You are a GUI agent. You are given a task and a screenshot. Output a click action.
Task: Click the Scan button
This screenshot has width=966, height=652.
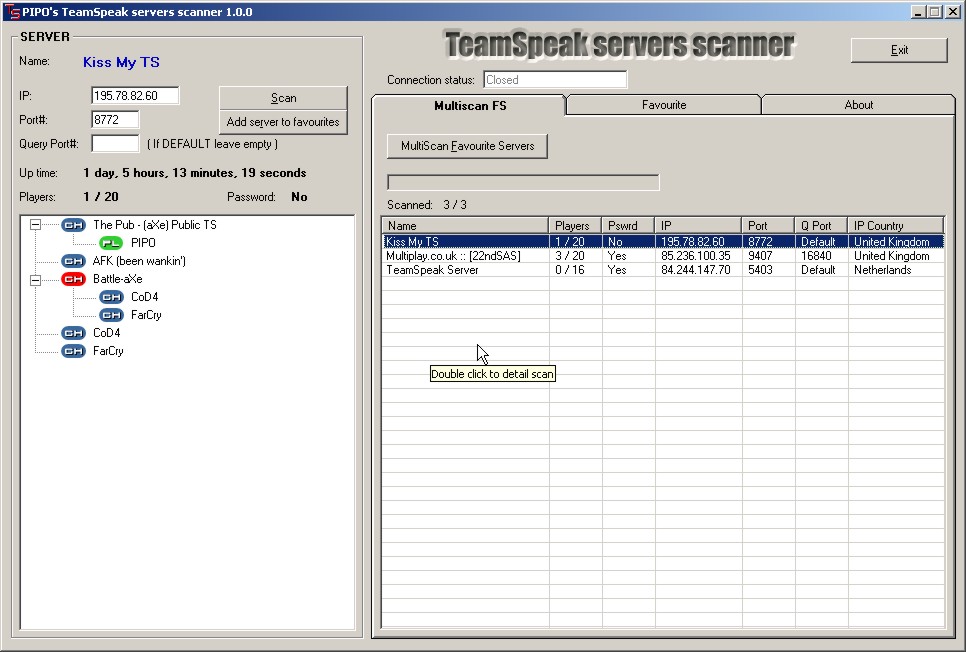tap(283, 98)
